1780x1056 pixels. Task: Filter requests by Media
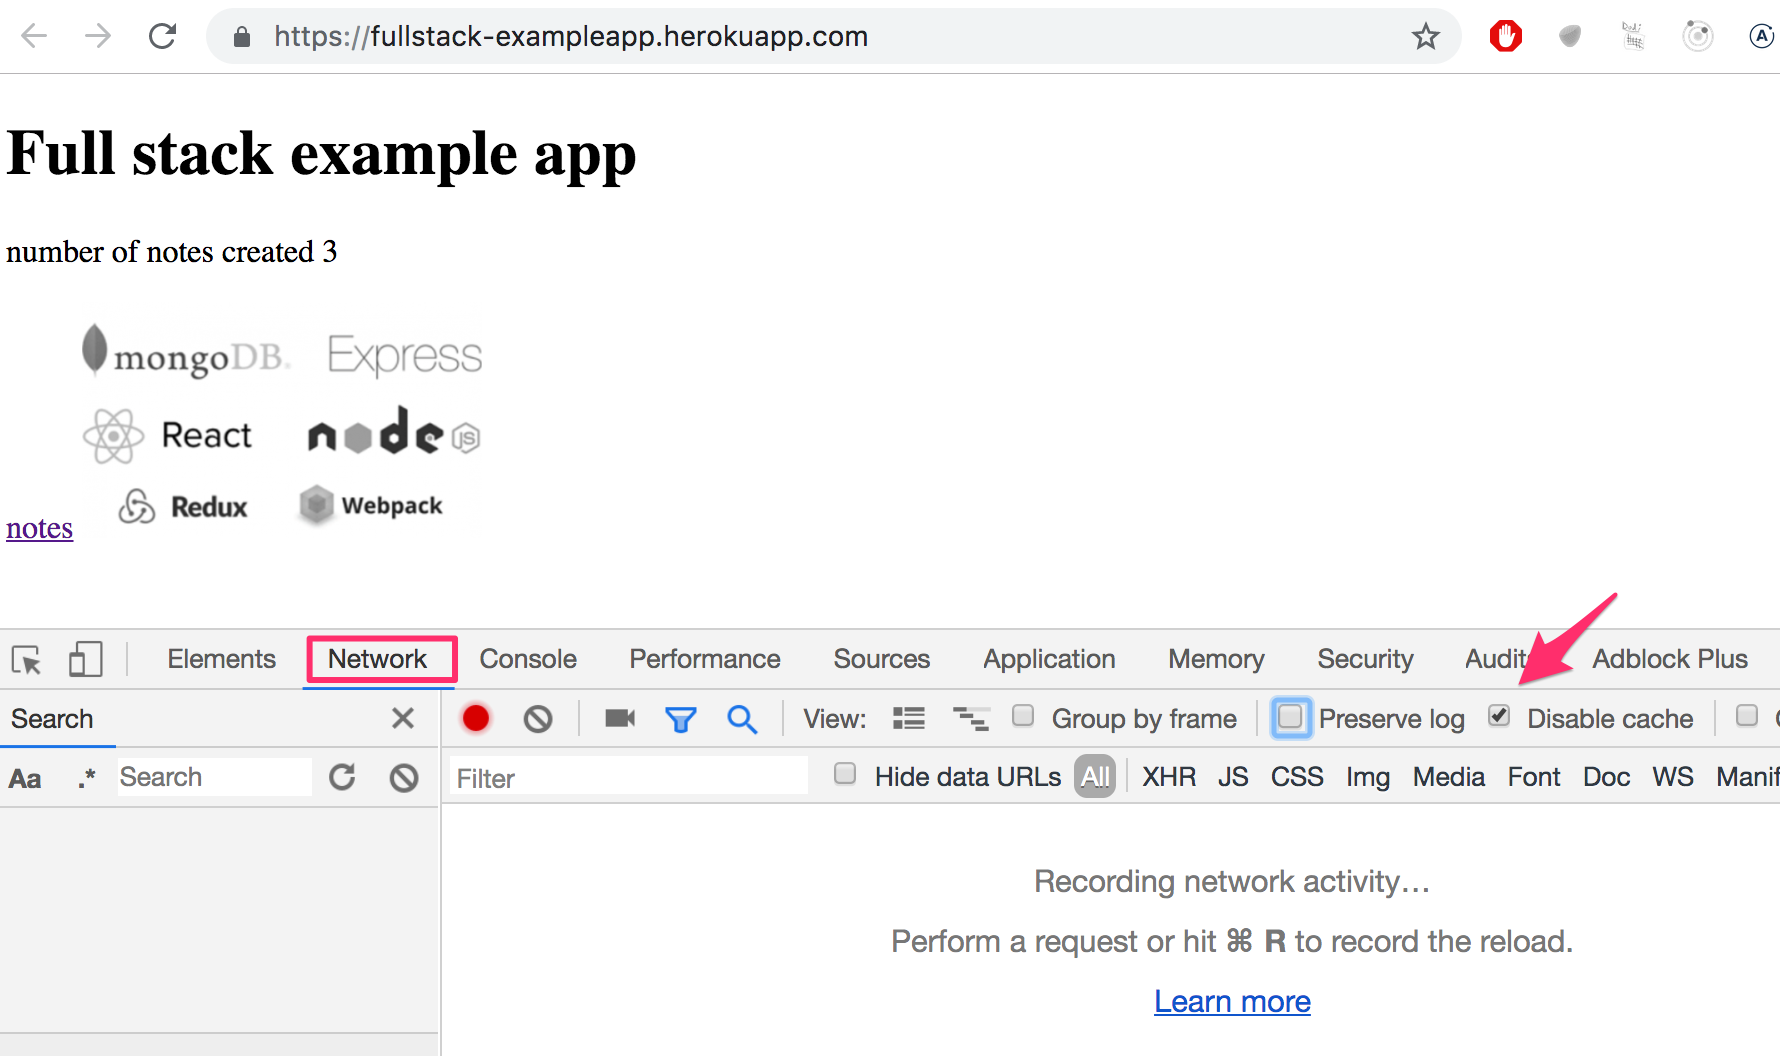(x=1449, y=777)
